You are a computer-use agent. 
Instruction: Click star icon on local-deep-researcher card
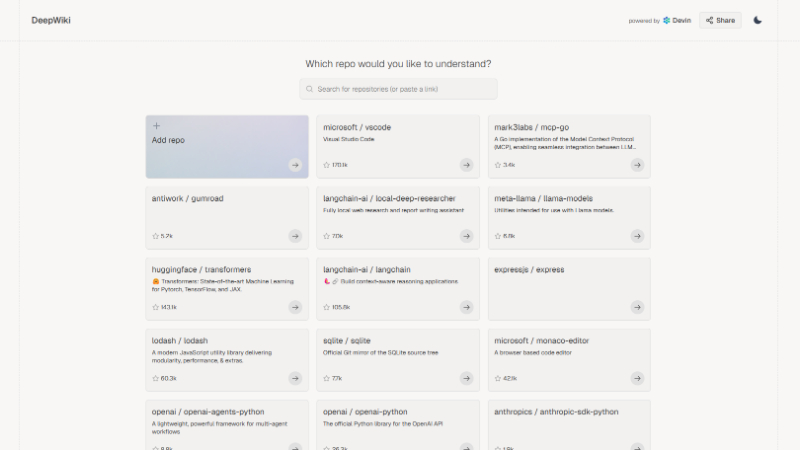(x=327, y=236)
